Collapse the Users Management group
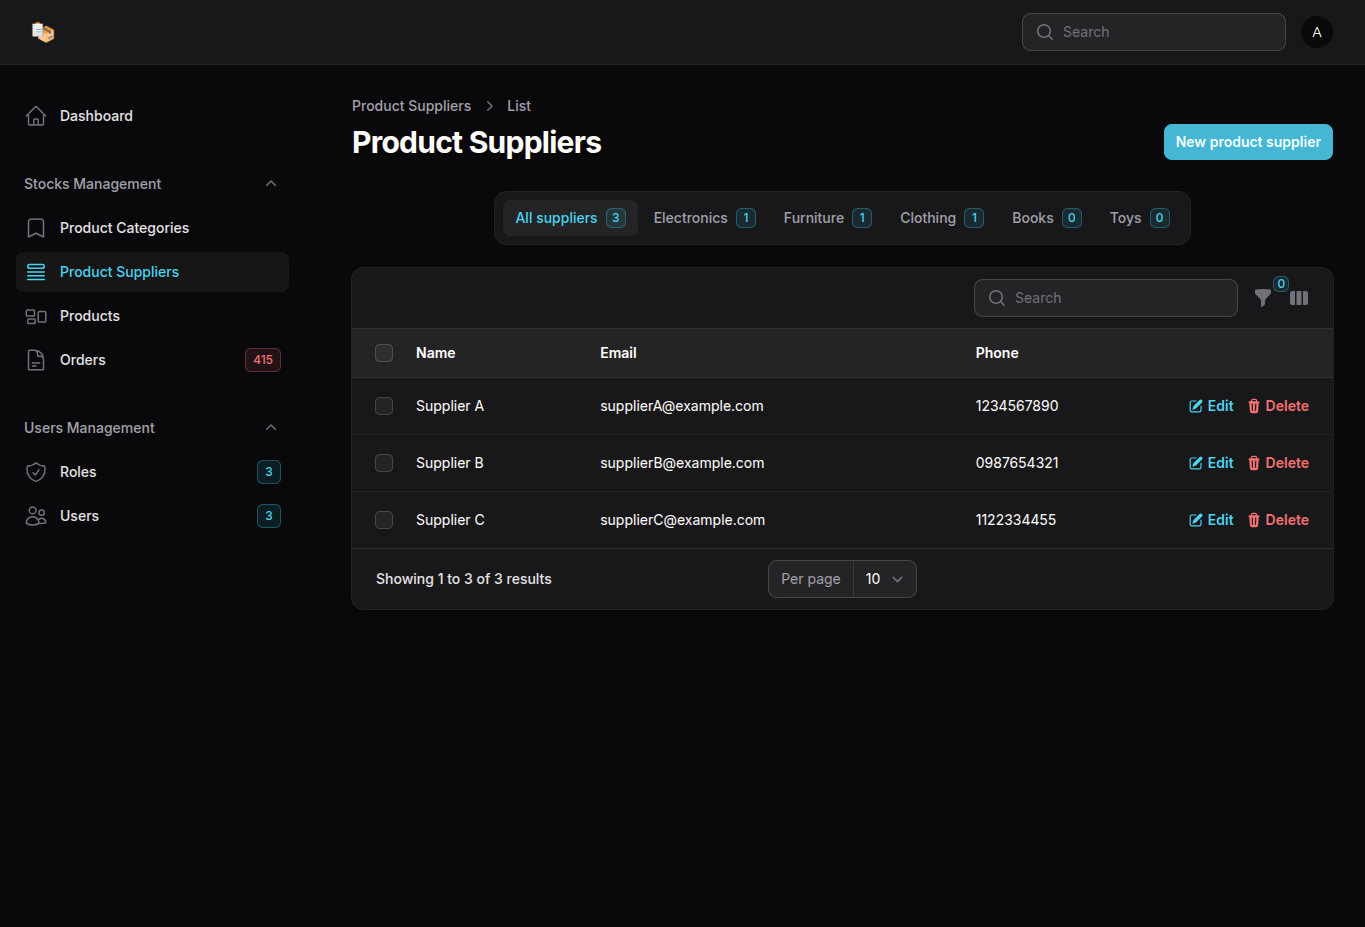 point(271,428)
